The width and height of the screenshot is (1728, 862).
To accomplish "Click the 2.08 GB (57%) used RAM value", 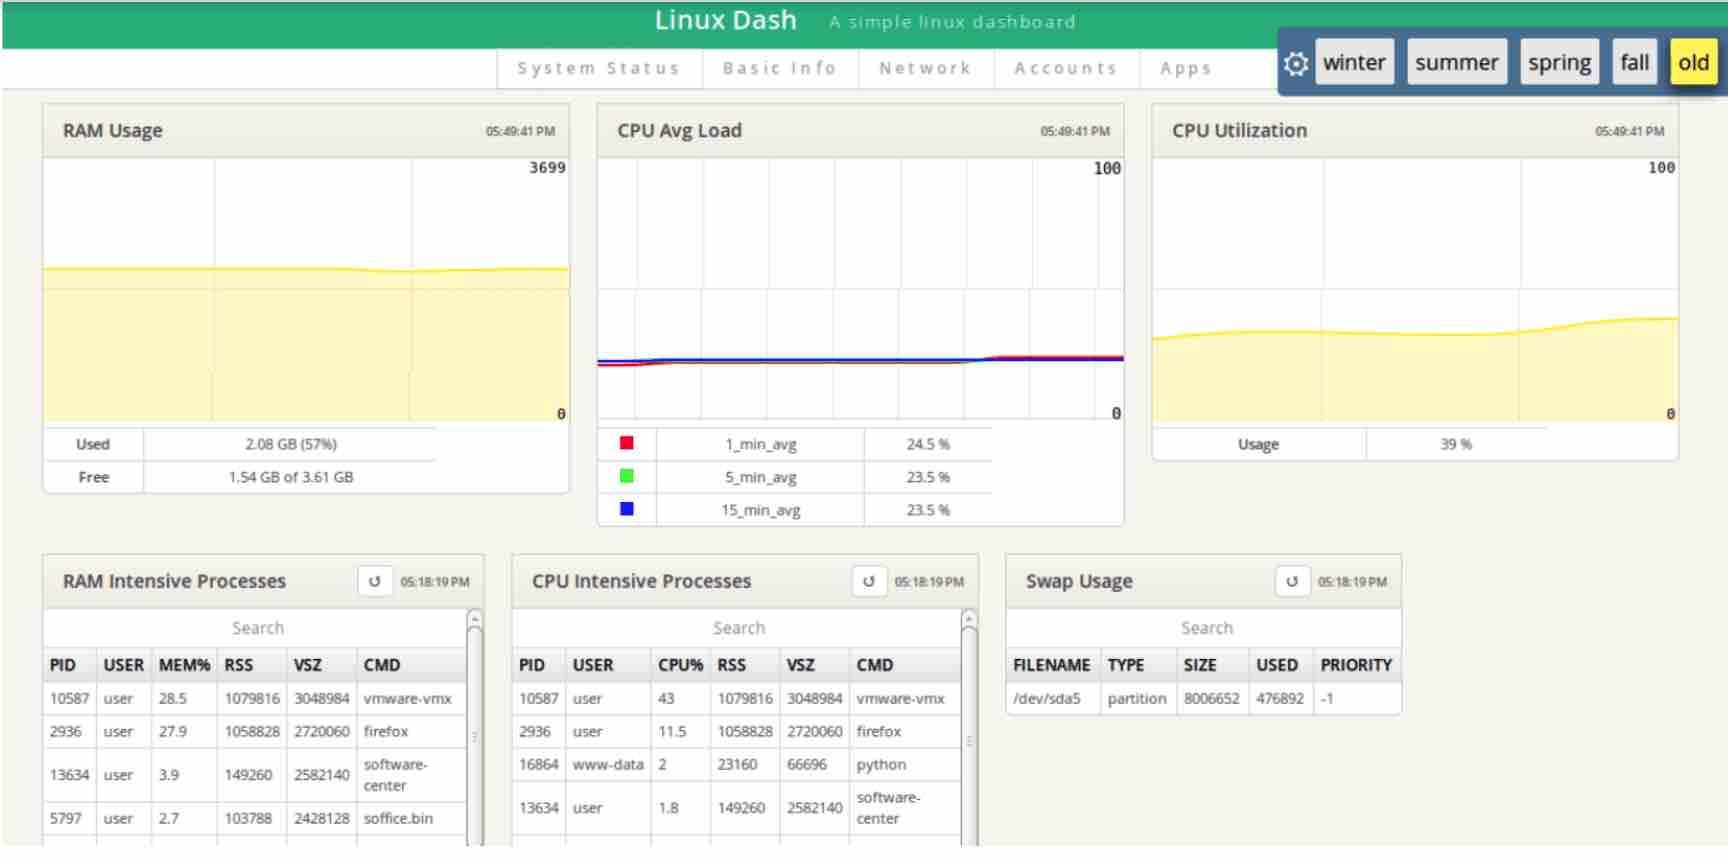I will 291,444.
